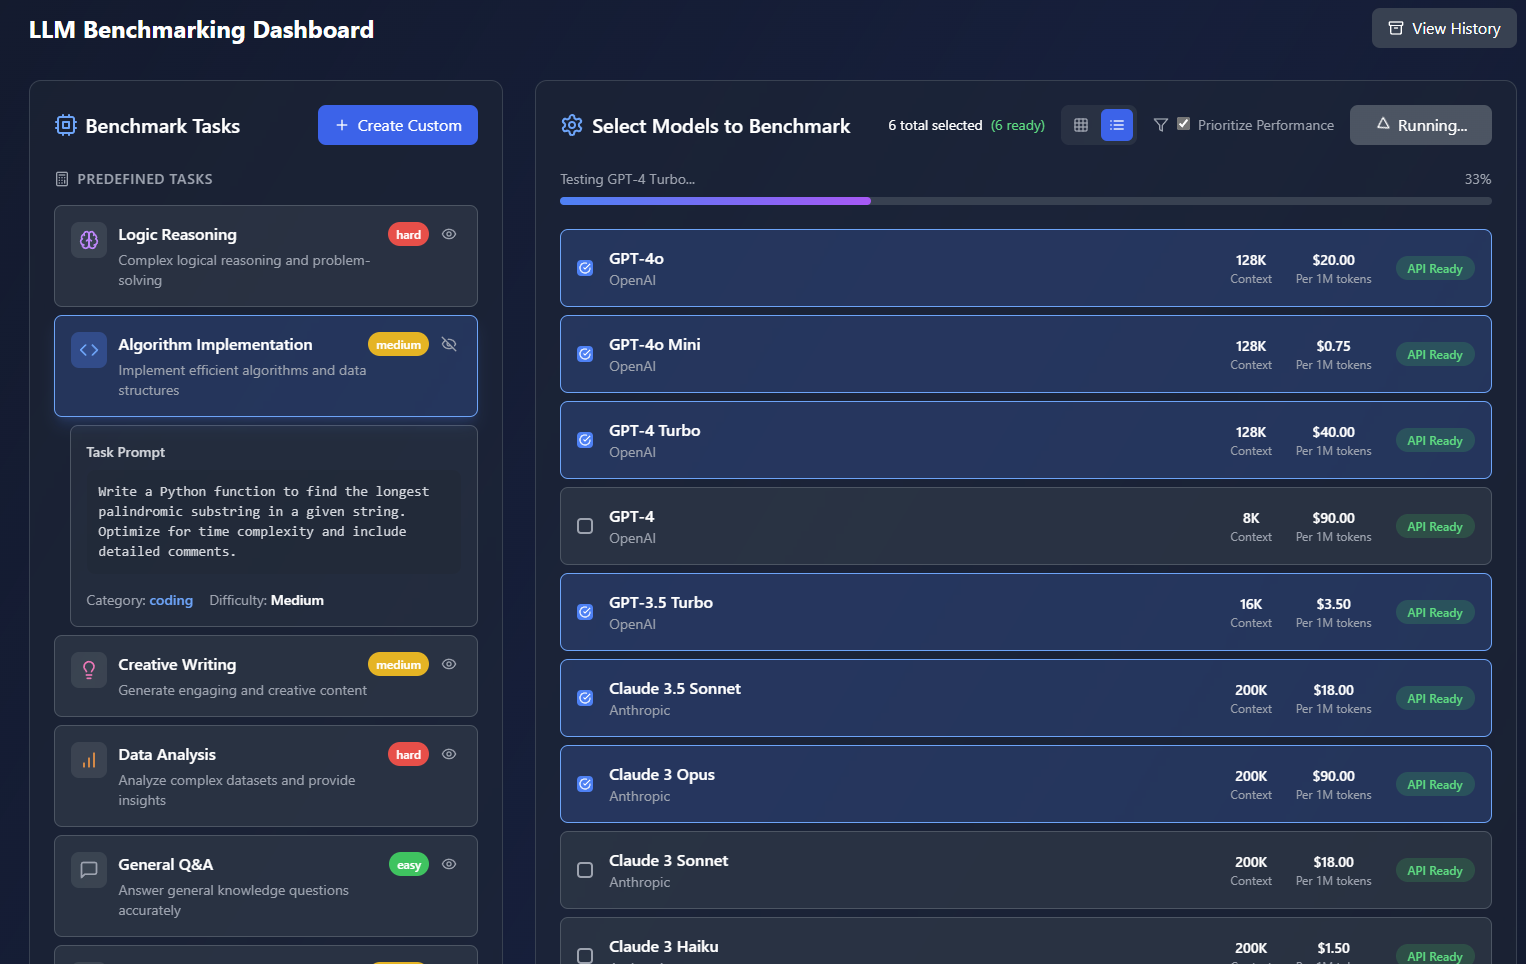Image resolution: width=1526 pixels, height=964 pixels.
Task: Show preview of Creative Writing task
Action: 449,664
